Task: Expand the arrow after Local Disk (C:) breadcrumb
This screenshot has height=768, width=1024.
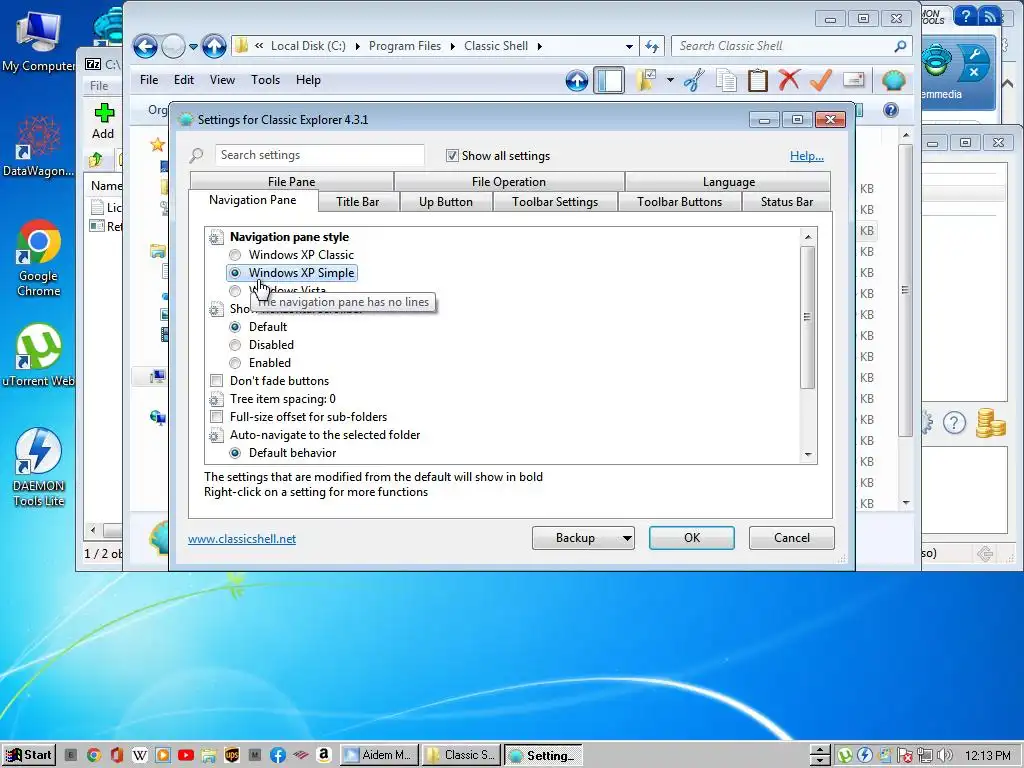Action: tap(357, 46)
